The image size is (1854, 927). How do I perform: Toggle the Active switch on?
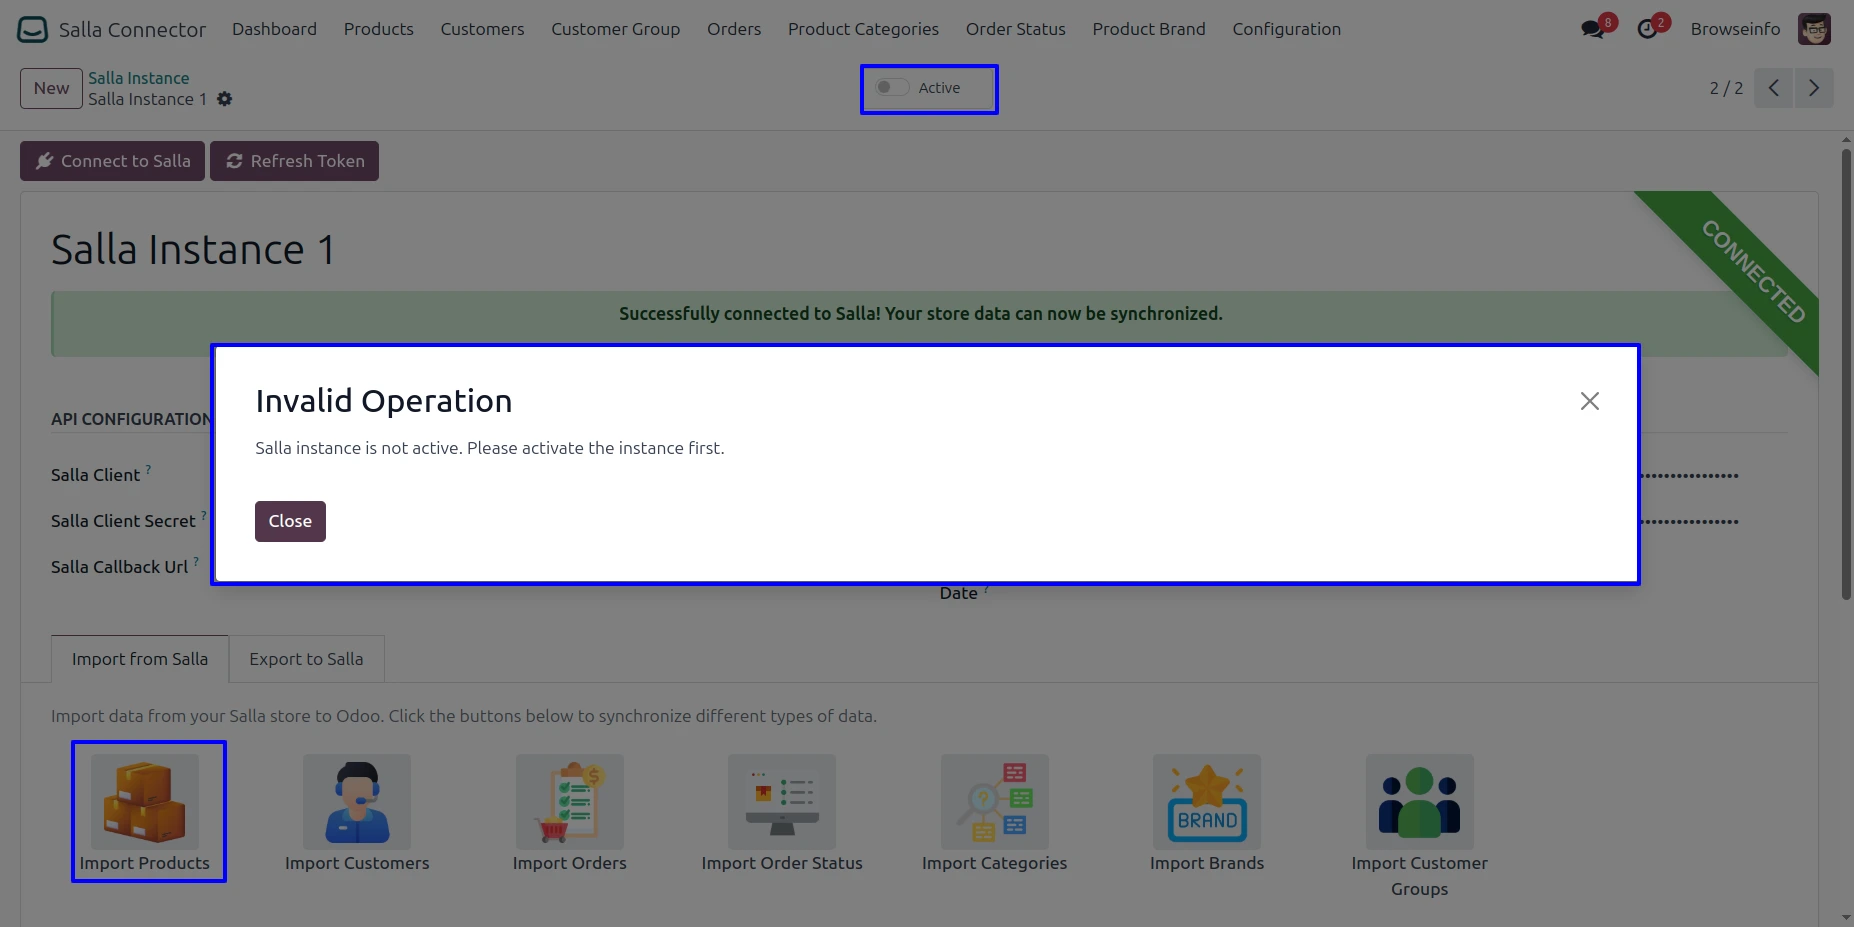892,88
